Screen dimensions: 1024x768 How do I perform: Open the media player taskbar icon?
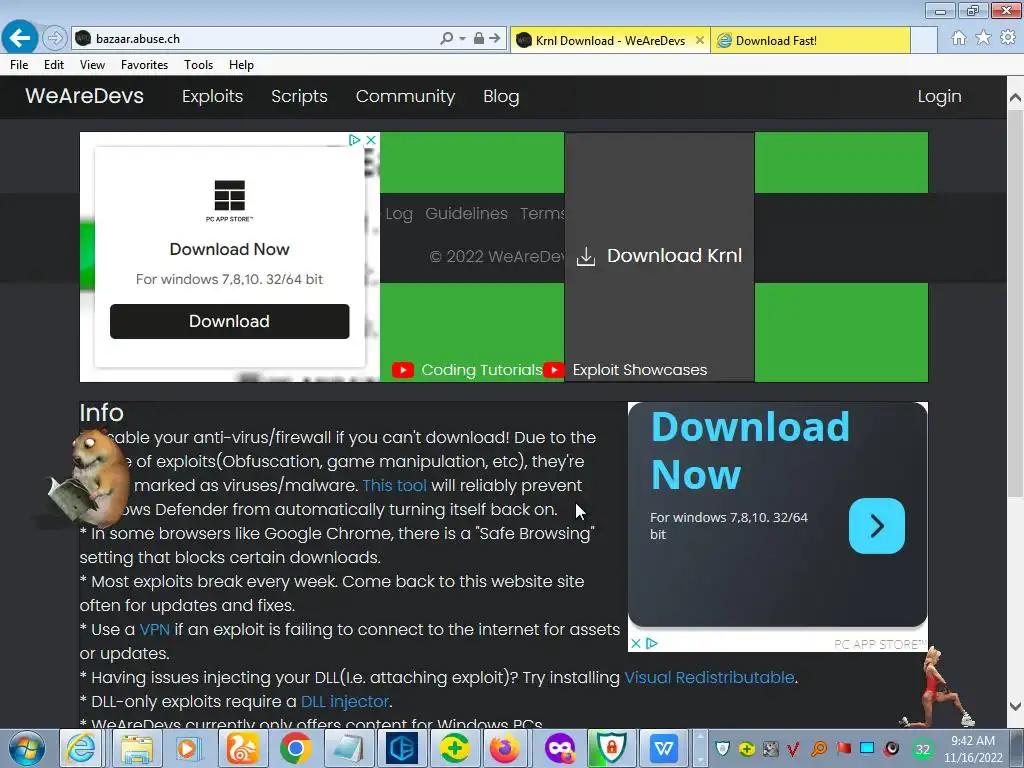coord(189,748)
